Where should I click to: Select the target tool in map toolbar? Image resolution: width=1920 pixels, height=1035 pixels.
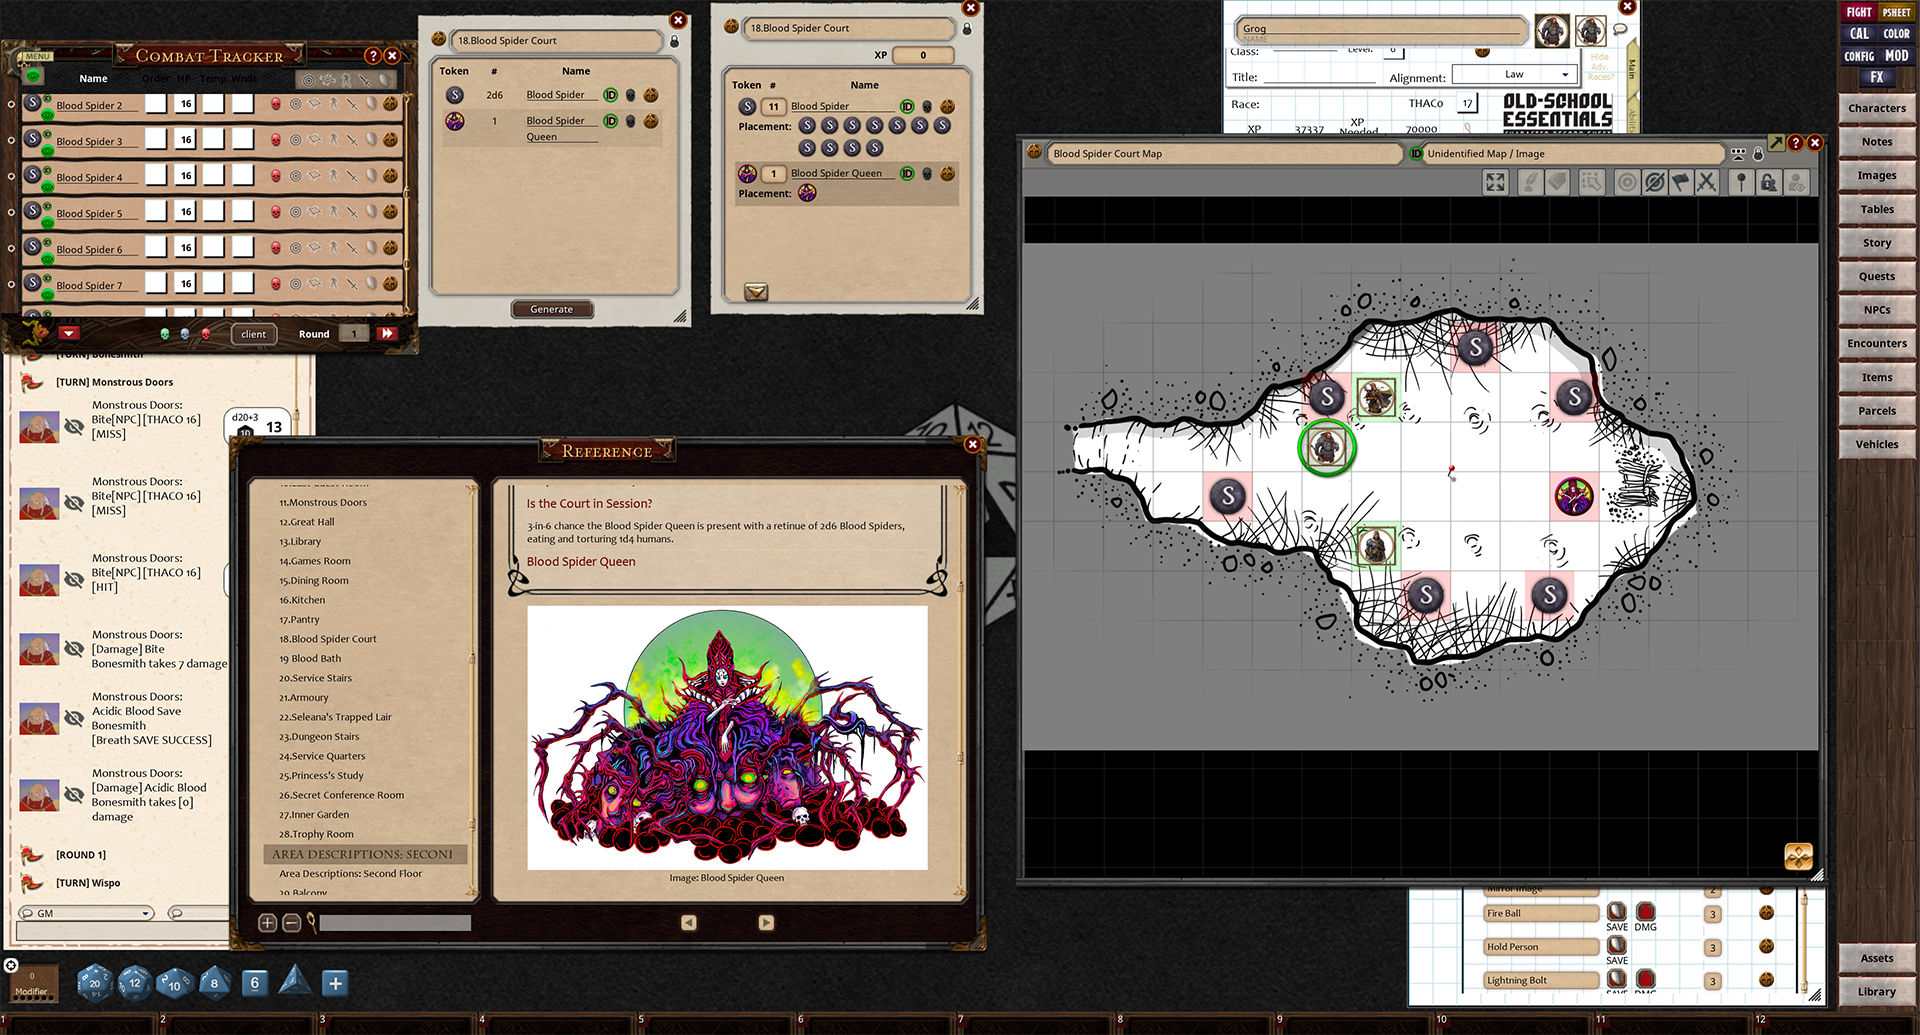(x=1628, y=182)
